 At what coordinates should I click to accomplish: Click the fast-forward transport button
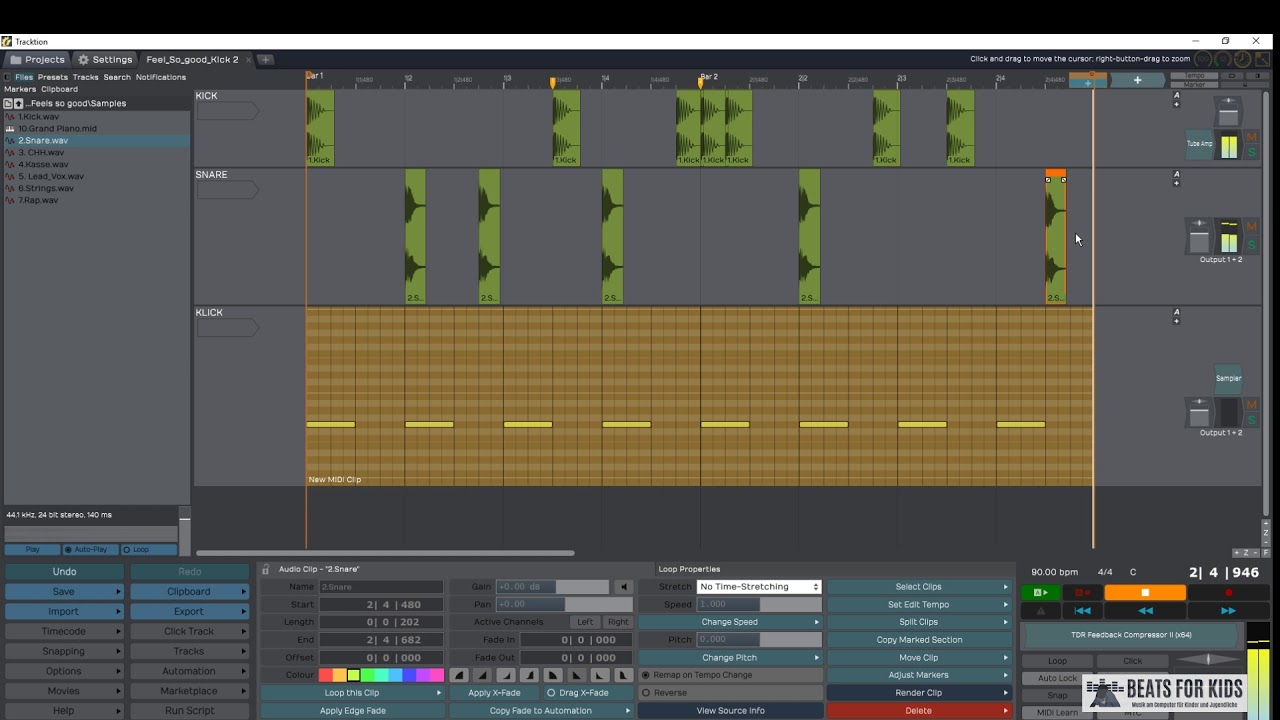1228,610
